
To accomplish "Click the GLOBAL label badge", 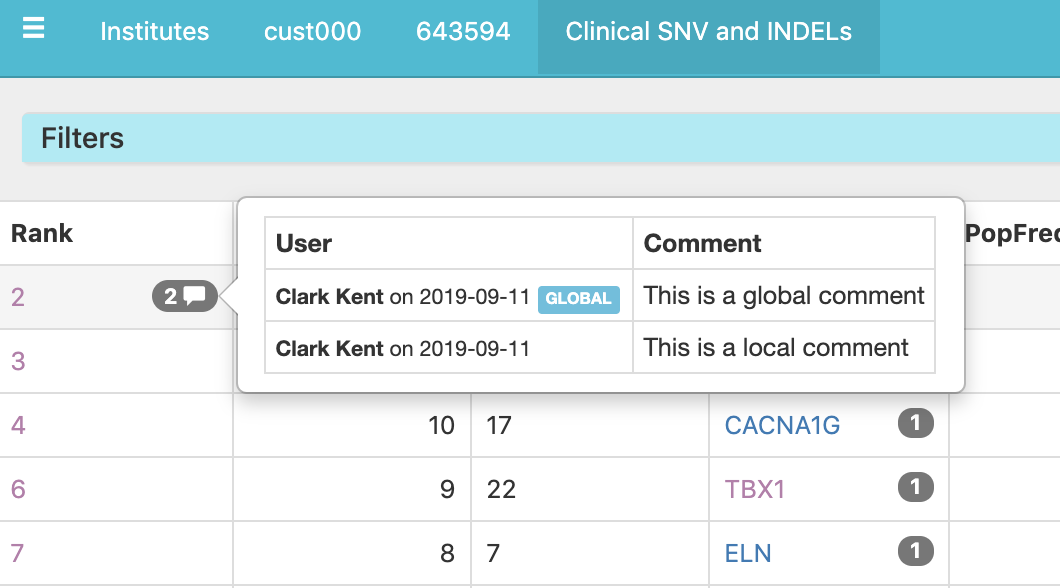I will point(579,299).
